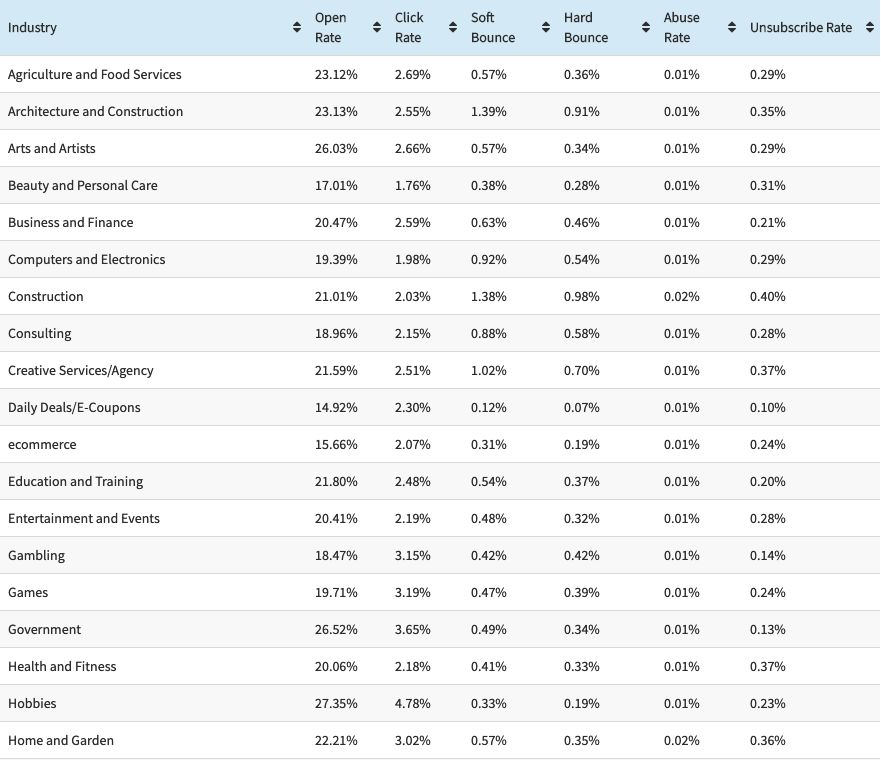Select the Agriculture and Food Services row
Viewport: 881px width, 760px height.
tap(95, 75)
